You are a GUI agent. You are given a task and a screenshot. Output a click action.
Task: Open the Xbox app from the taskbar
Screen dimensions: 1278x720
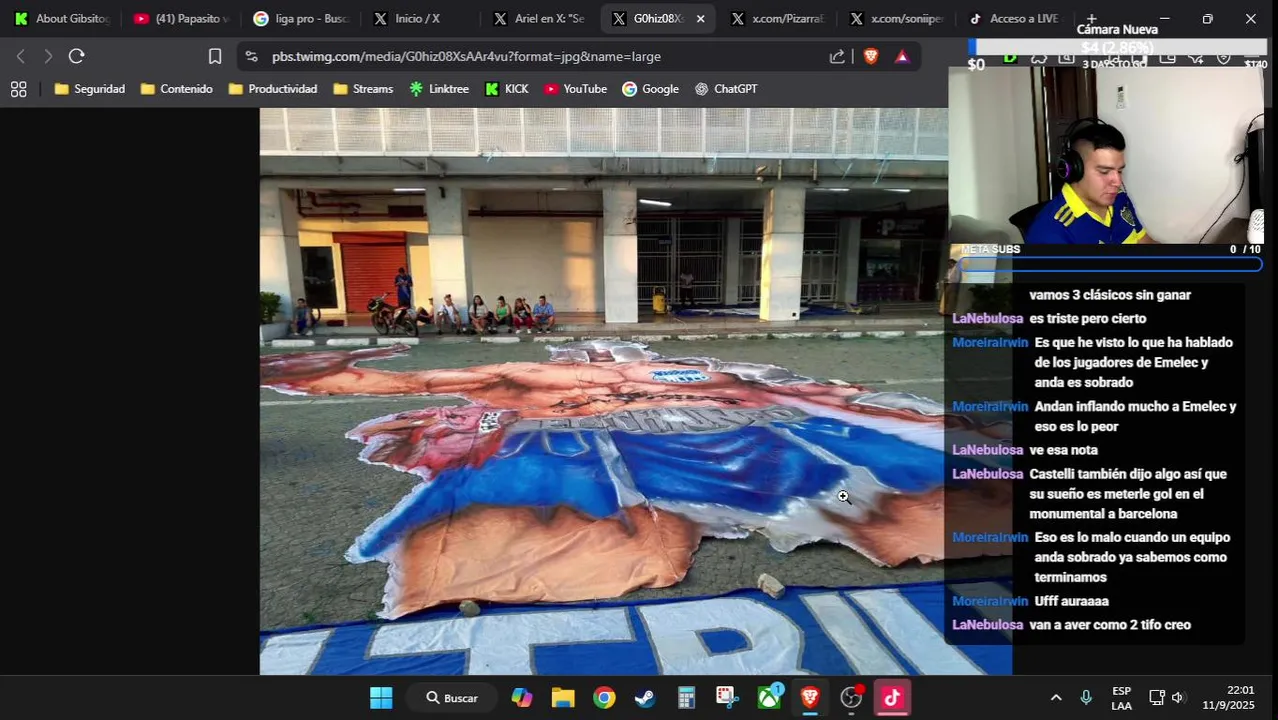[x=769, y=698]
